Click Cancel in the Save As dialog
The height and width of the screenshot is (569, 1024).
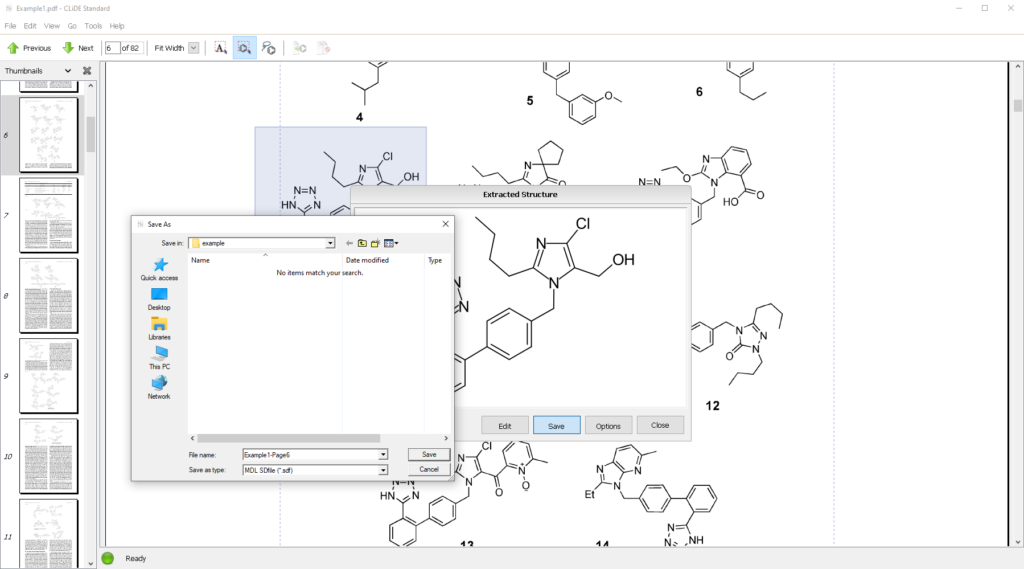coord(429,469)
